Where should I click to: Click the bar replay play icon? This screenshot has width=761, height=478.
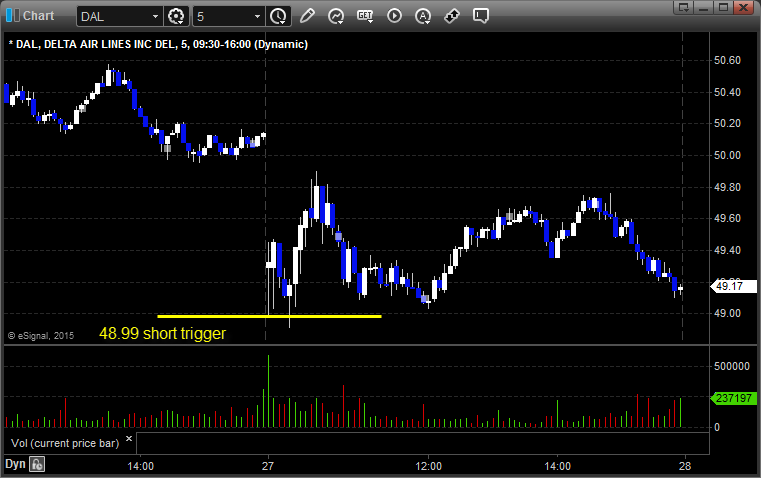[x=394, y=16]
